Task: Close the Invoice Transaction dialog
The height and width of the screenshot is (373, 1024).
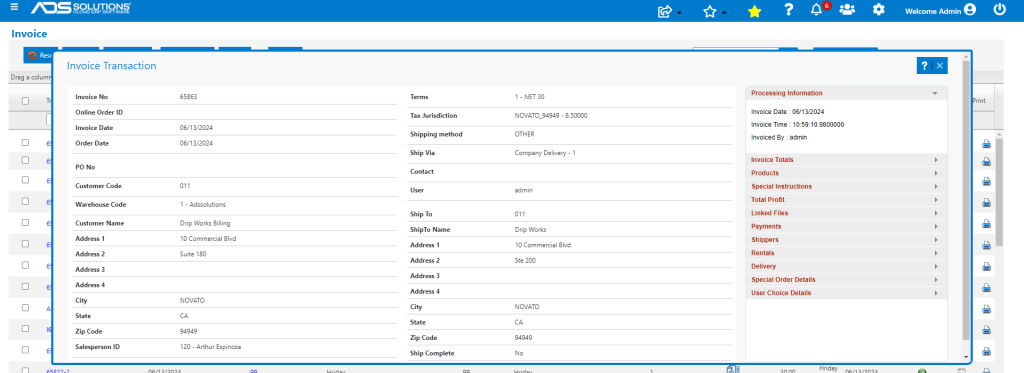Action: (940, 65)
